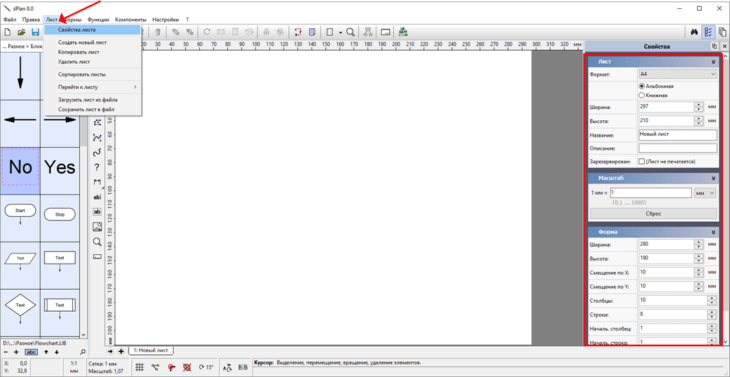Screen dimensions: 730x377
Task: Select the image insert tool in left toolbar
Action: (x=97, y=227)
